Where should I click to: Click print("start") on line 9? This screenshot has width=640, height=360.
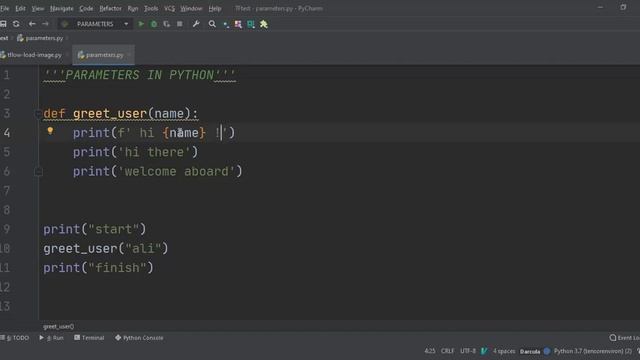(x=95, y=229)
